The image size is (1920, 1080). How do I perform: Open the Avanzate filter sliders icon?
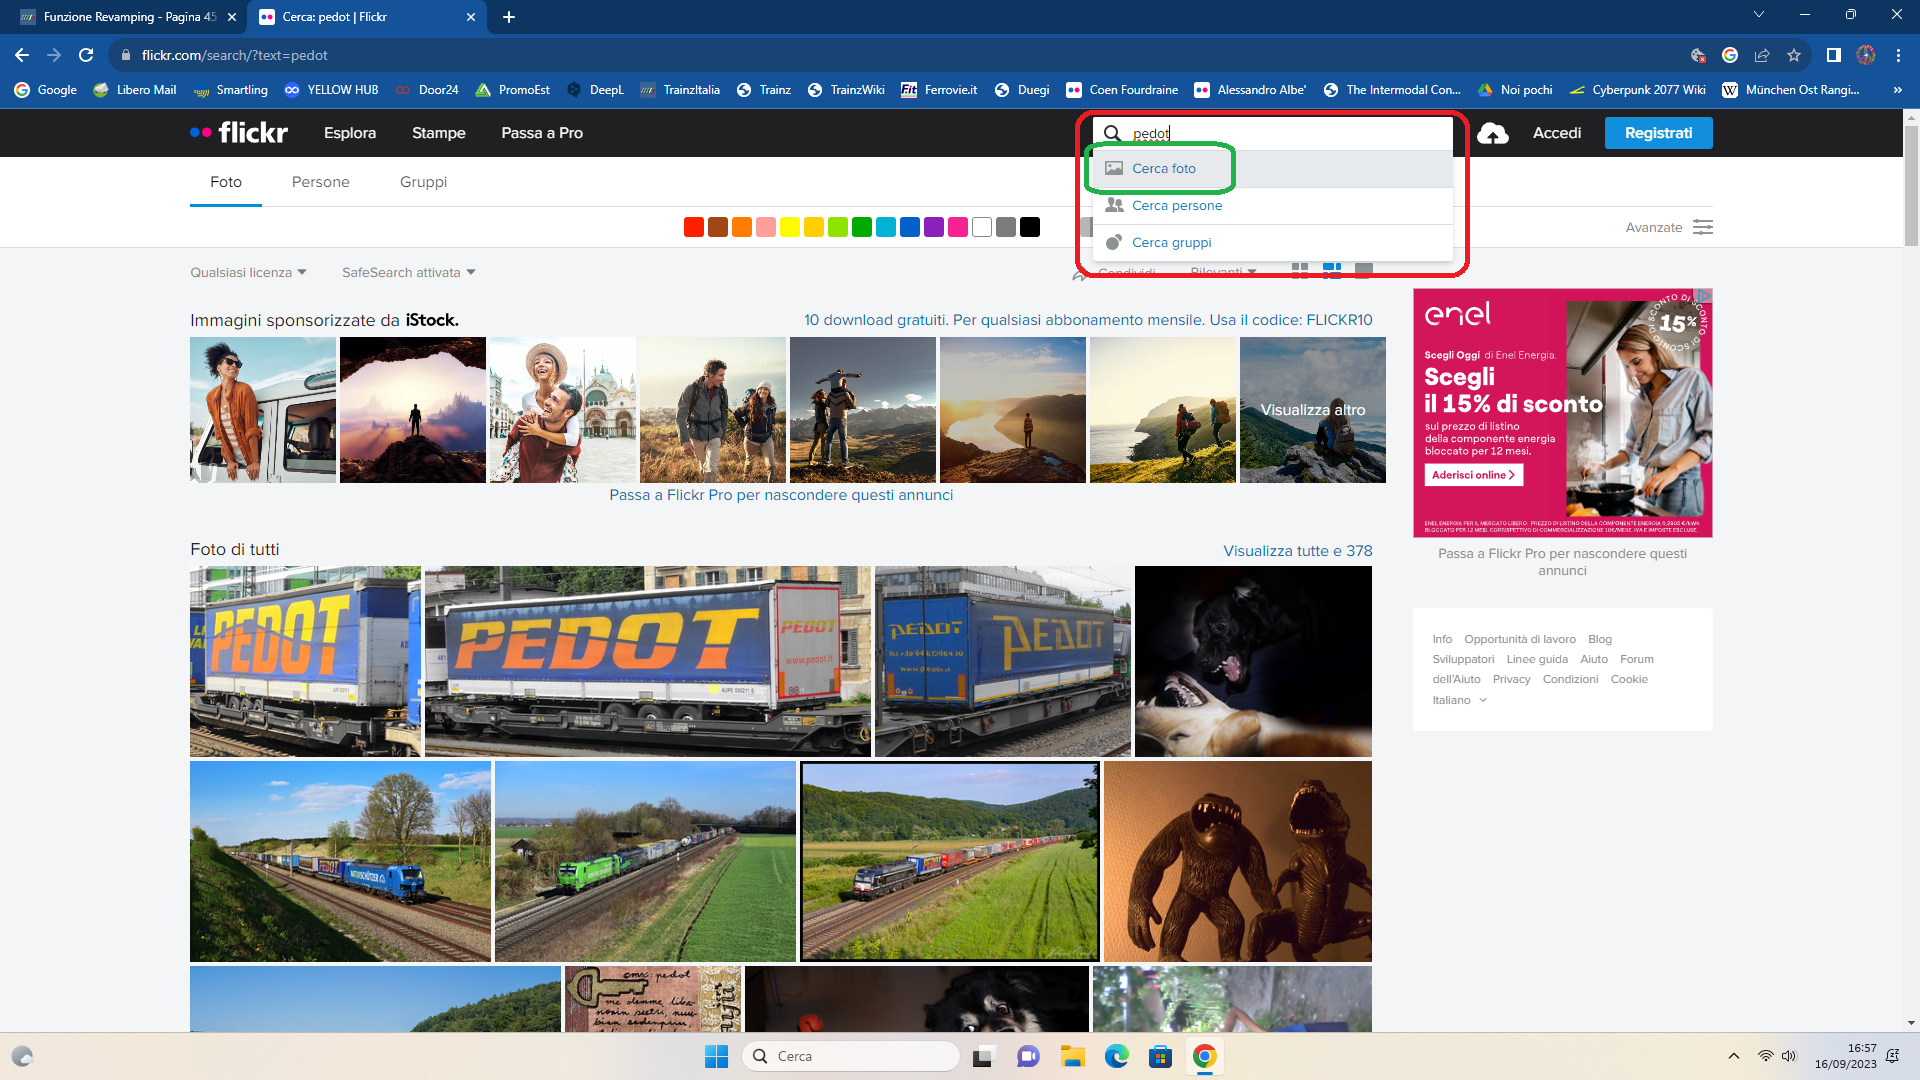click(x=1703, y=227)
